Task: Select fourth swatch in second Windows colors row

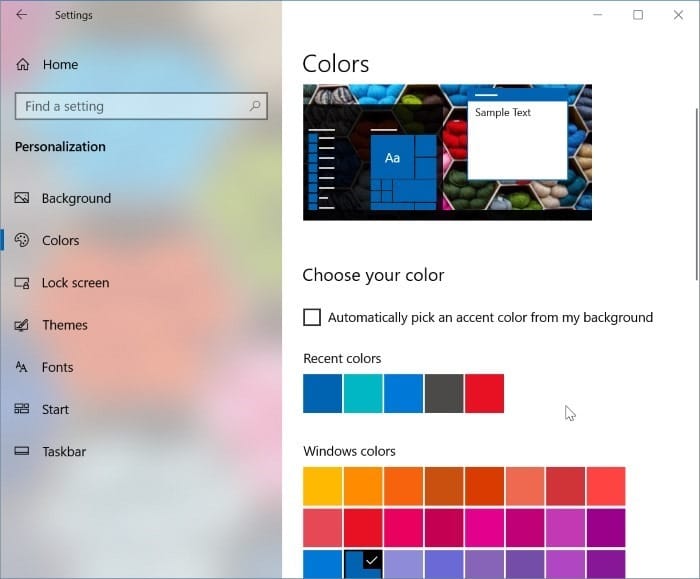Action: point(444,528)
